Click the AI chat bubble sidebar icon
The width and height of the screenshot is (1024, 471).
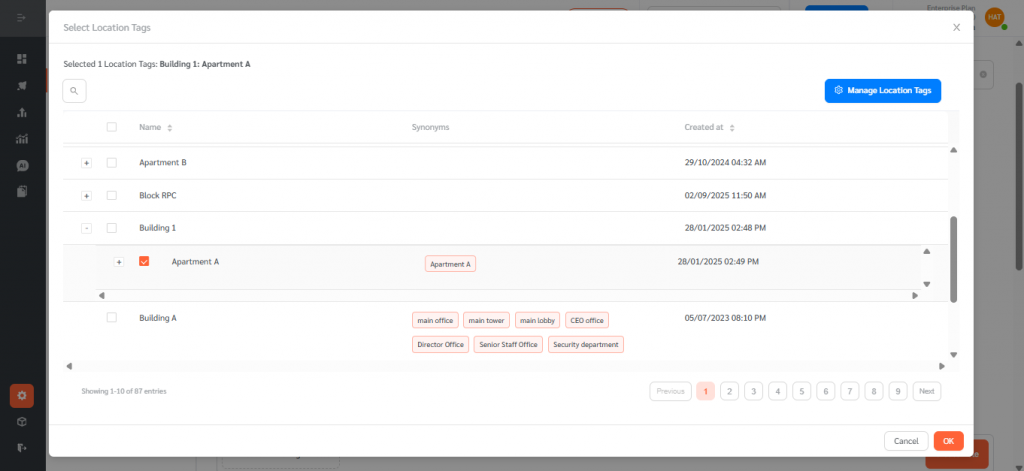pyautogui.click(x=22, y=165)
